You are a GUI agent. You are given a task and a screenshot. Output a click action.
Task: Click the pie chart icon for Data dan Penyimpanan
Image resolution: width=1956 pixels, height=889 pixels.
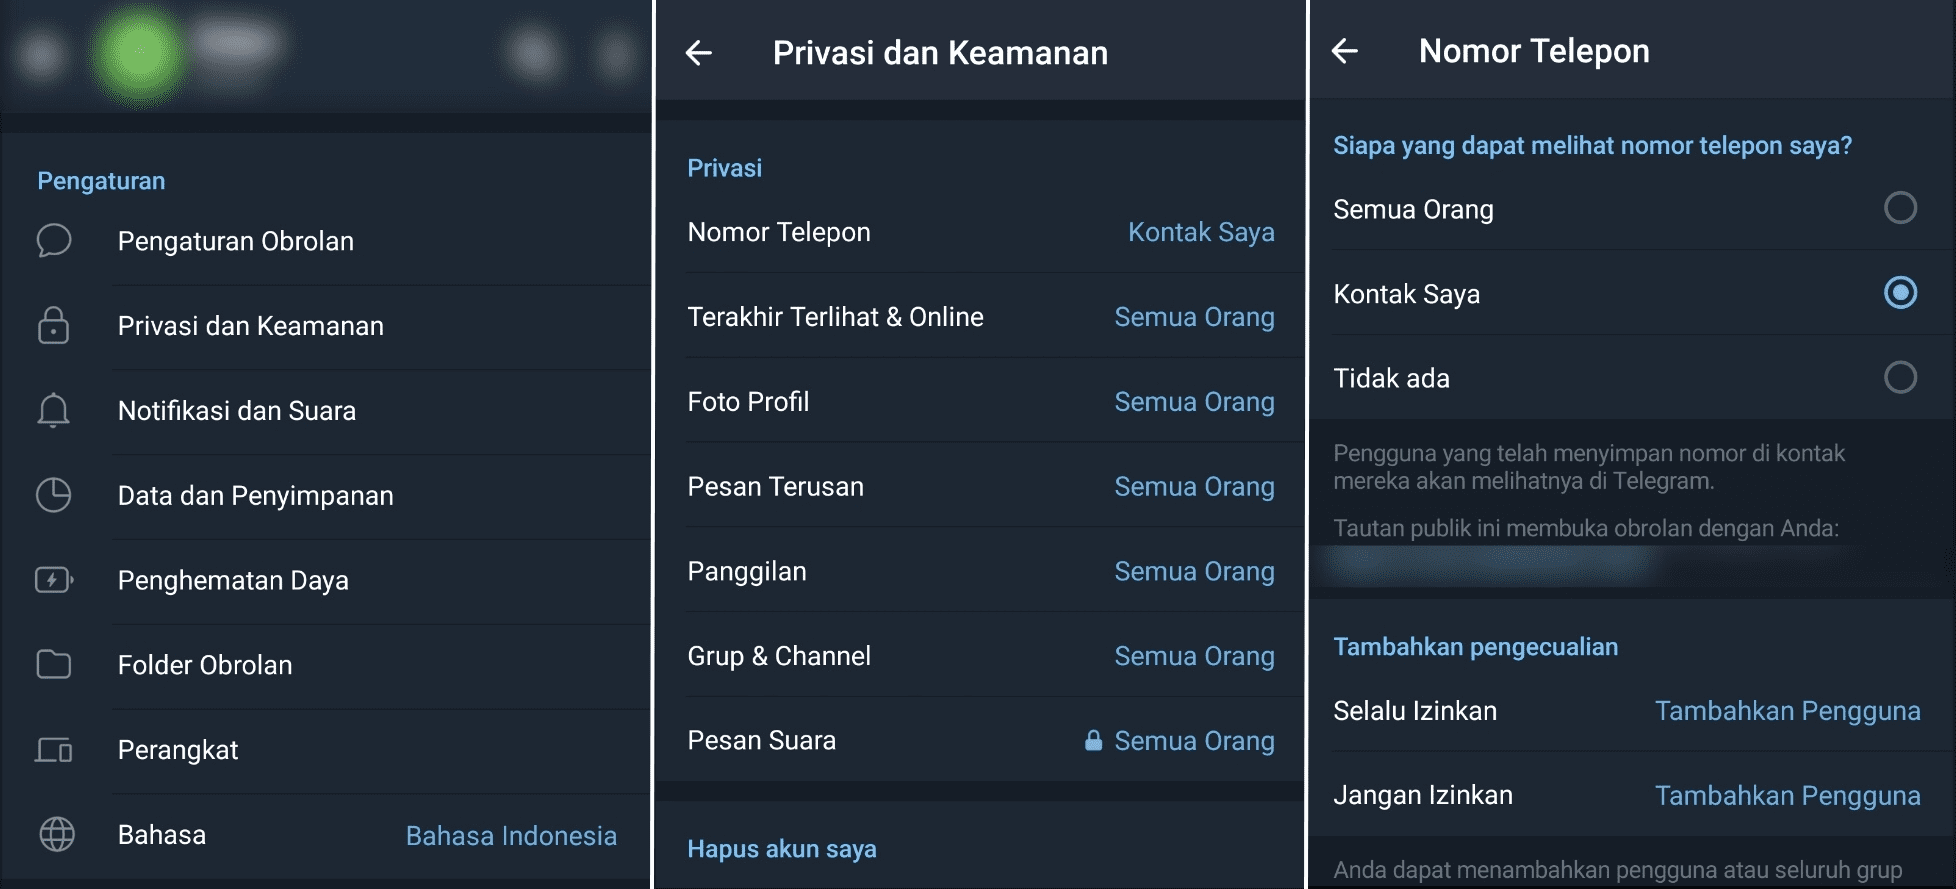coord(54,495)
